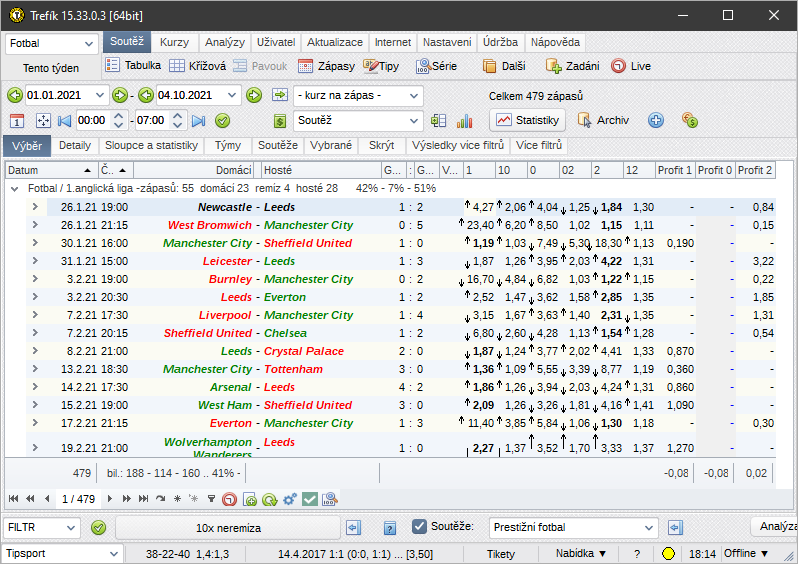Image resolution: width=798 pixels, height=564 pixels.
Task: Open the Nastavení menu tab
Action: 447,42
